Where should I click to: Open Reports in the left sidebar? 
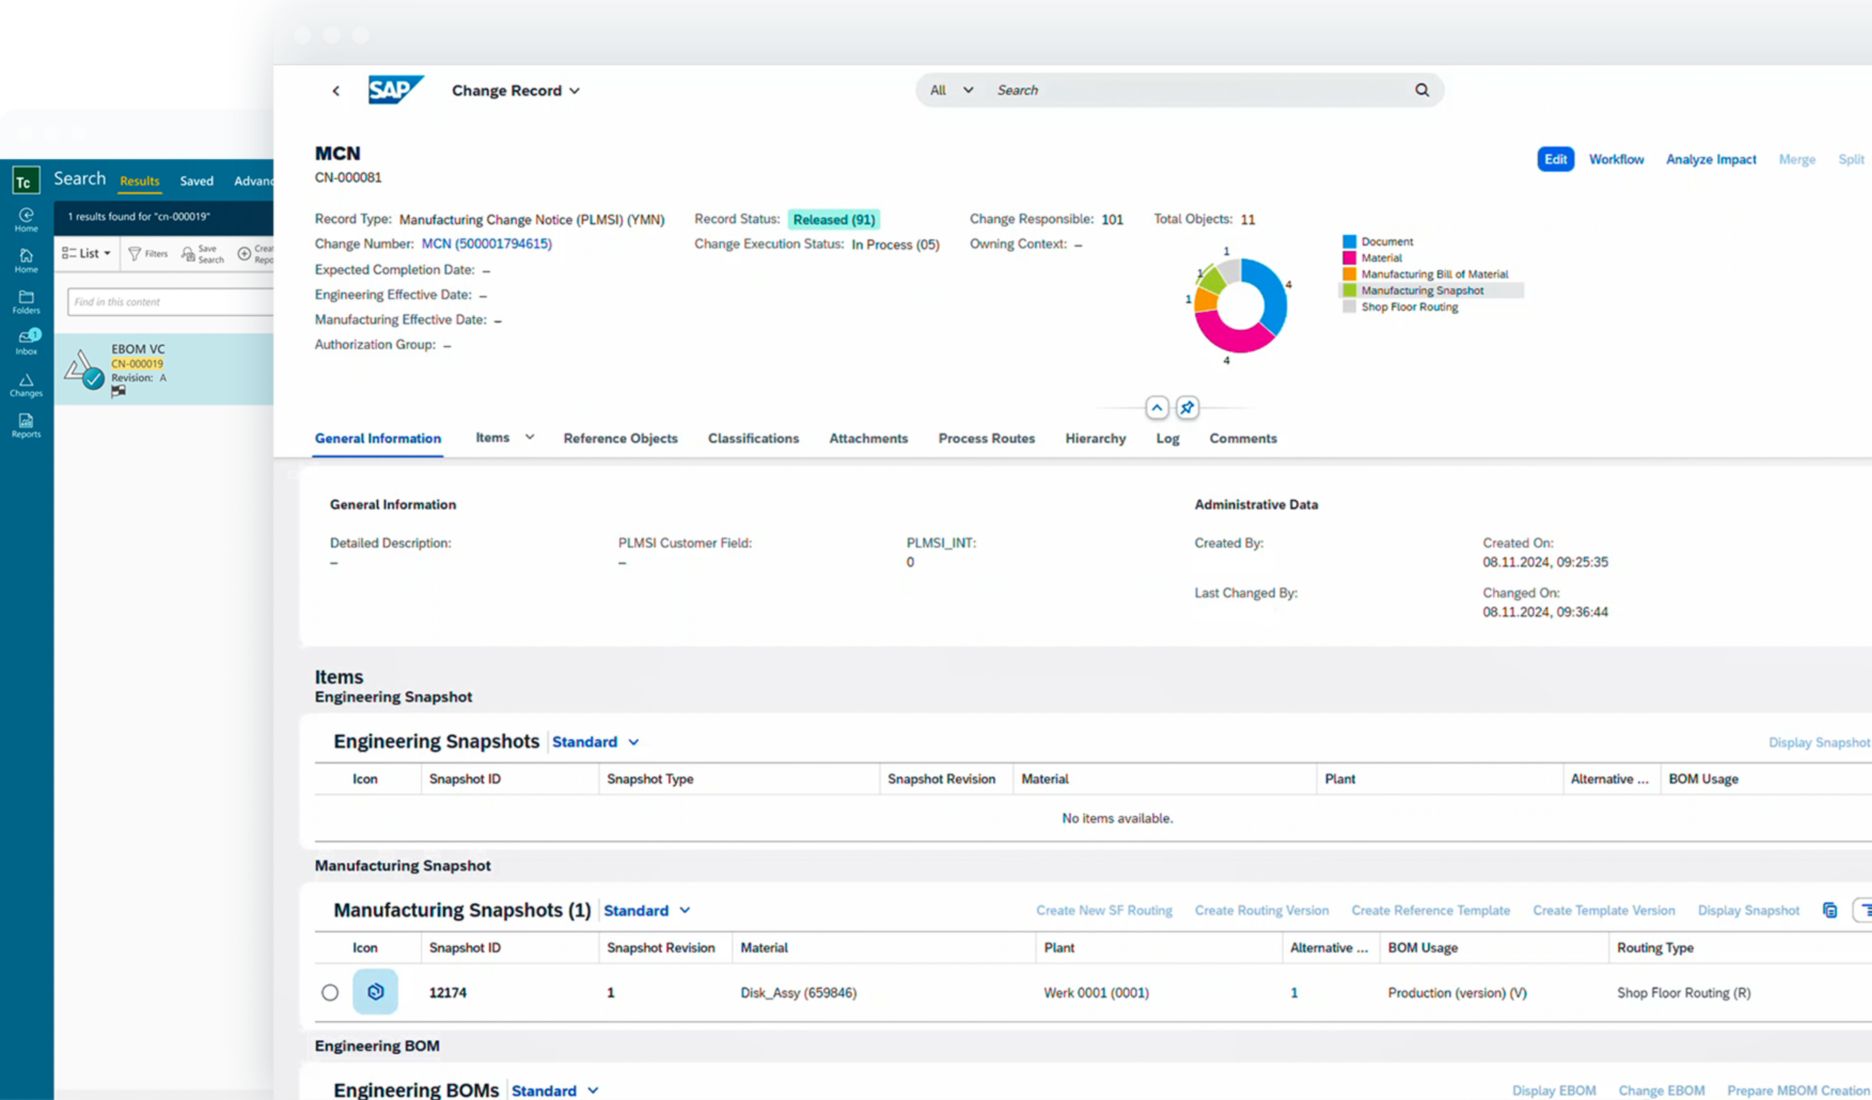pyautogui.click(x=26, y=426)
